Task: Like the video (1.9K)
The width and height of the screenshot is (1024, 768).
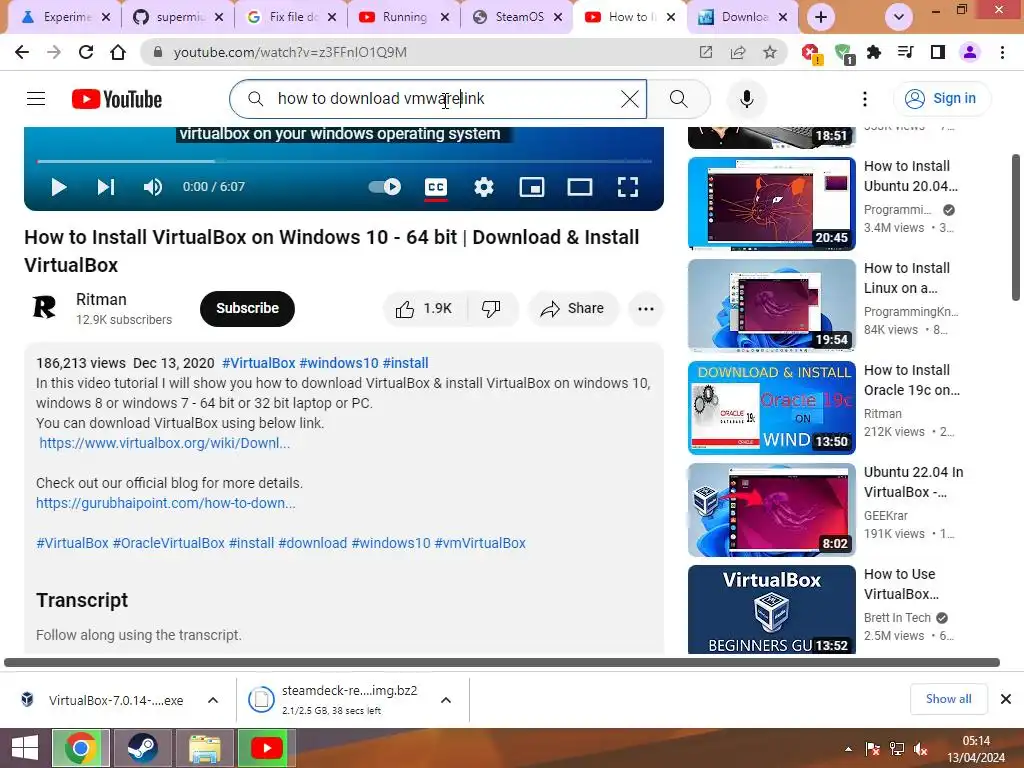Action: tap(424, 308)
